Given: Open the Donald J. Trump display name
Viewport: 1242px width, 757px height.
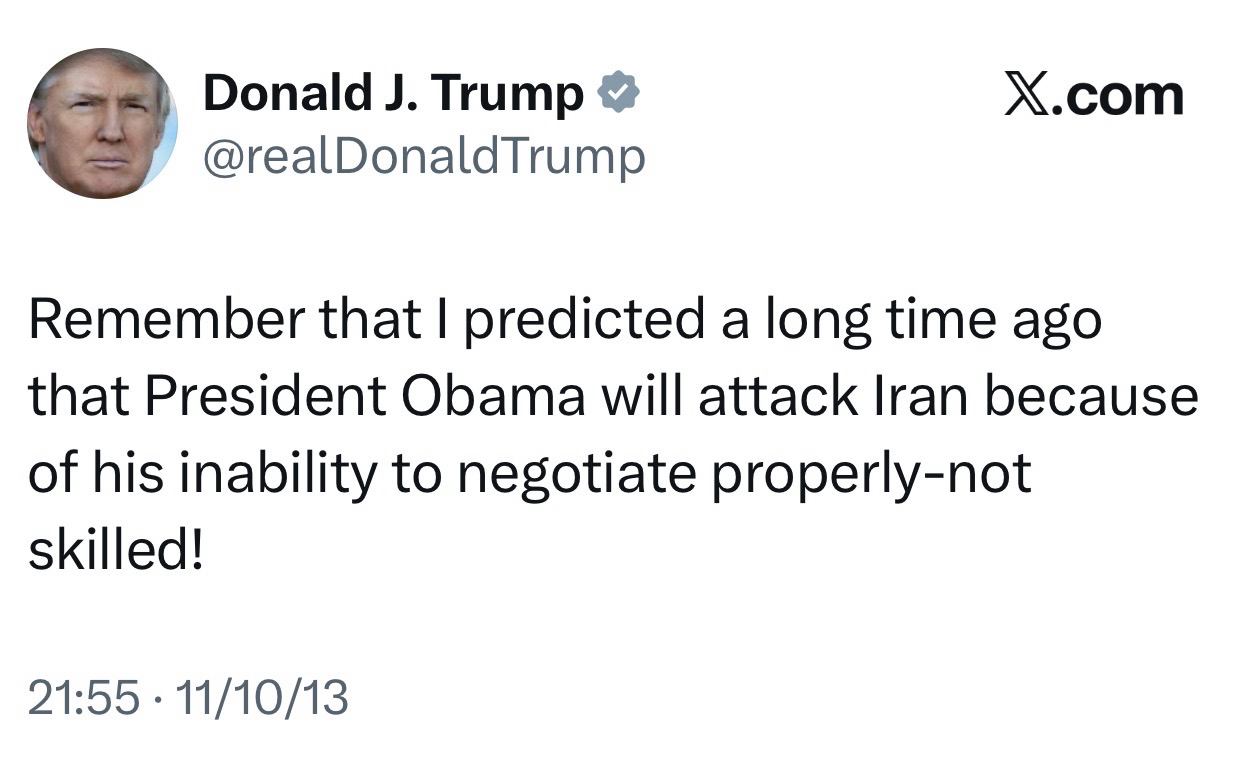Looking at the screenshot, I should click(393, 95).
